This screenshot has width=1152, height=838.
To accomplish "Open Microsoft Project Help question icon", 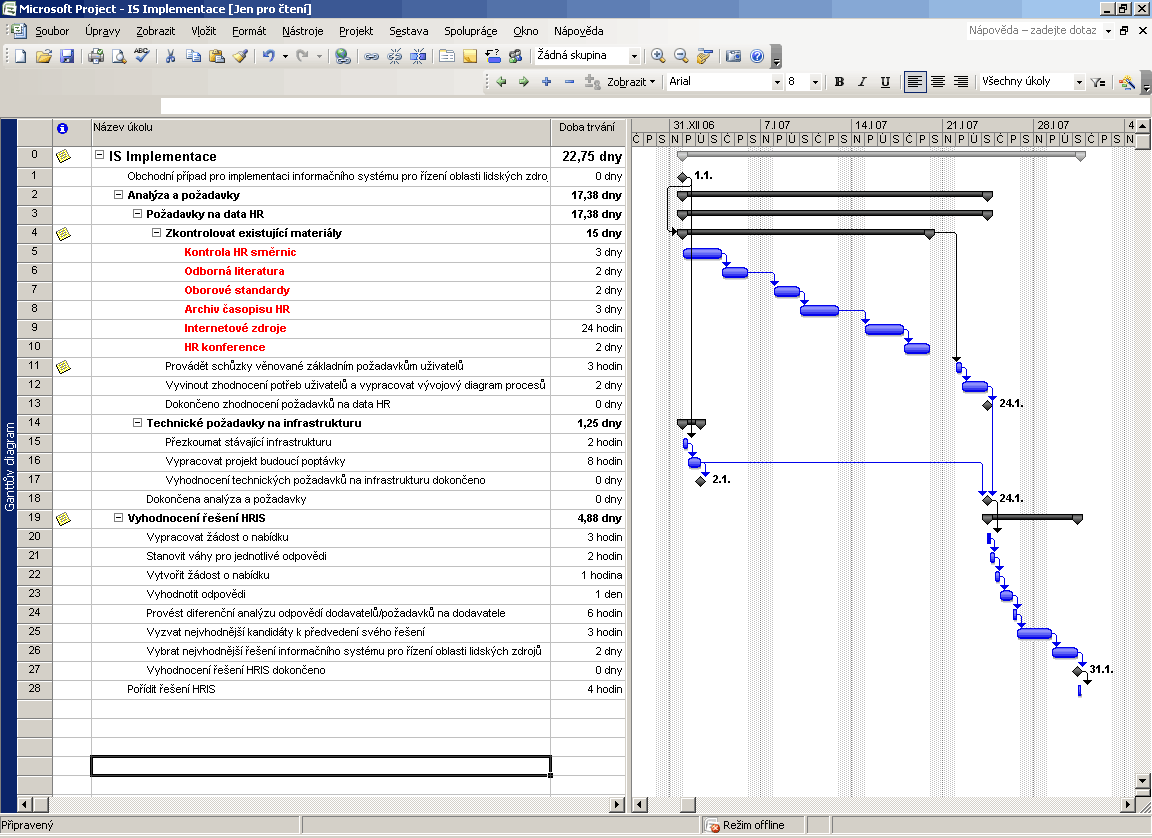I will (x=757, y=56).
